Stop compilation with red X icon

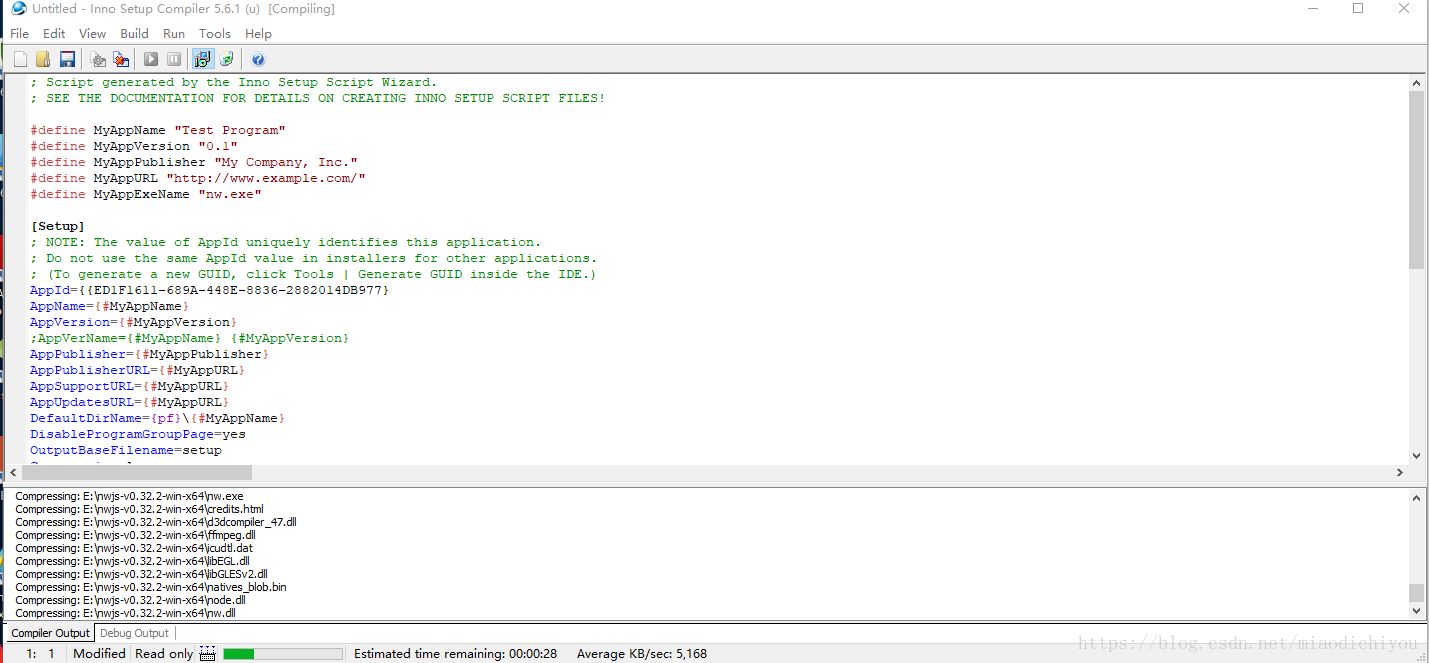click(121, 59)
